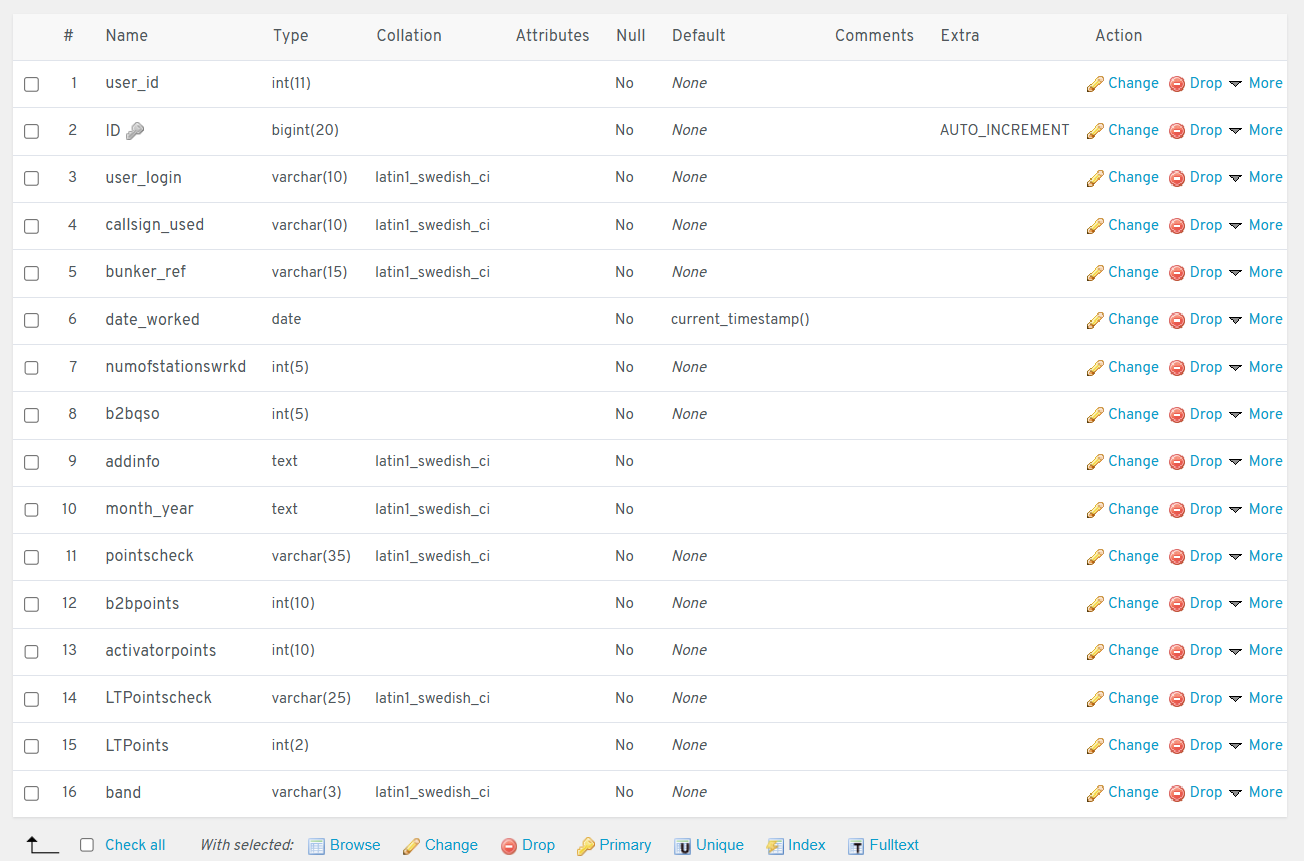Click the Name column header
This screenshot has height=861, width=1304.
point(126,36)
